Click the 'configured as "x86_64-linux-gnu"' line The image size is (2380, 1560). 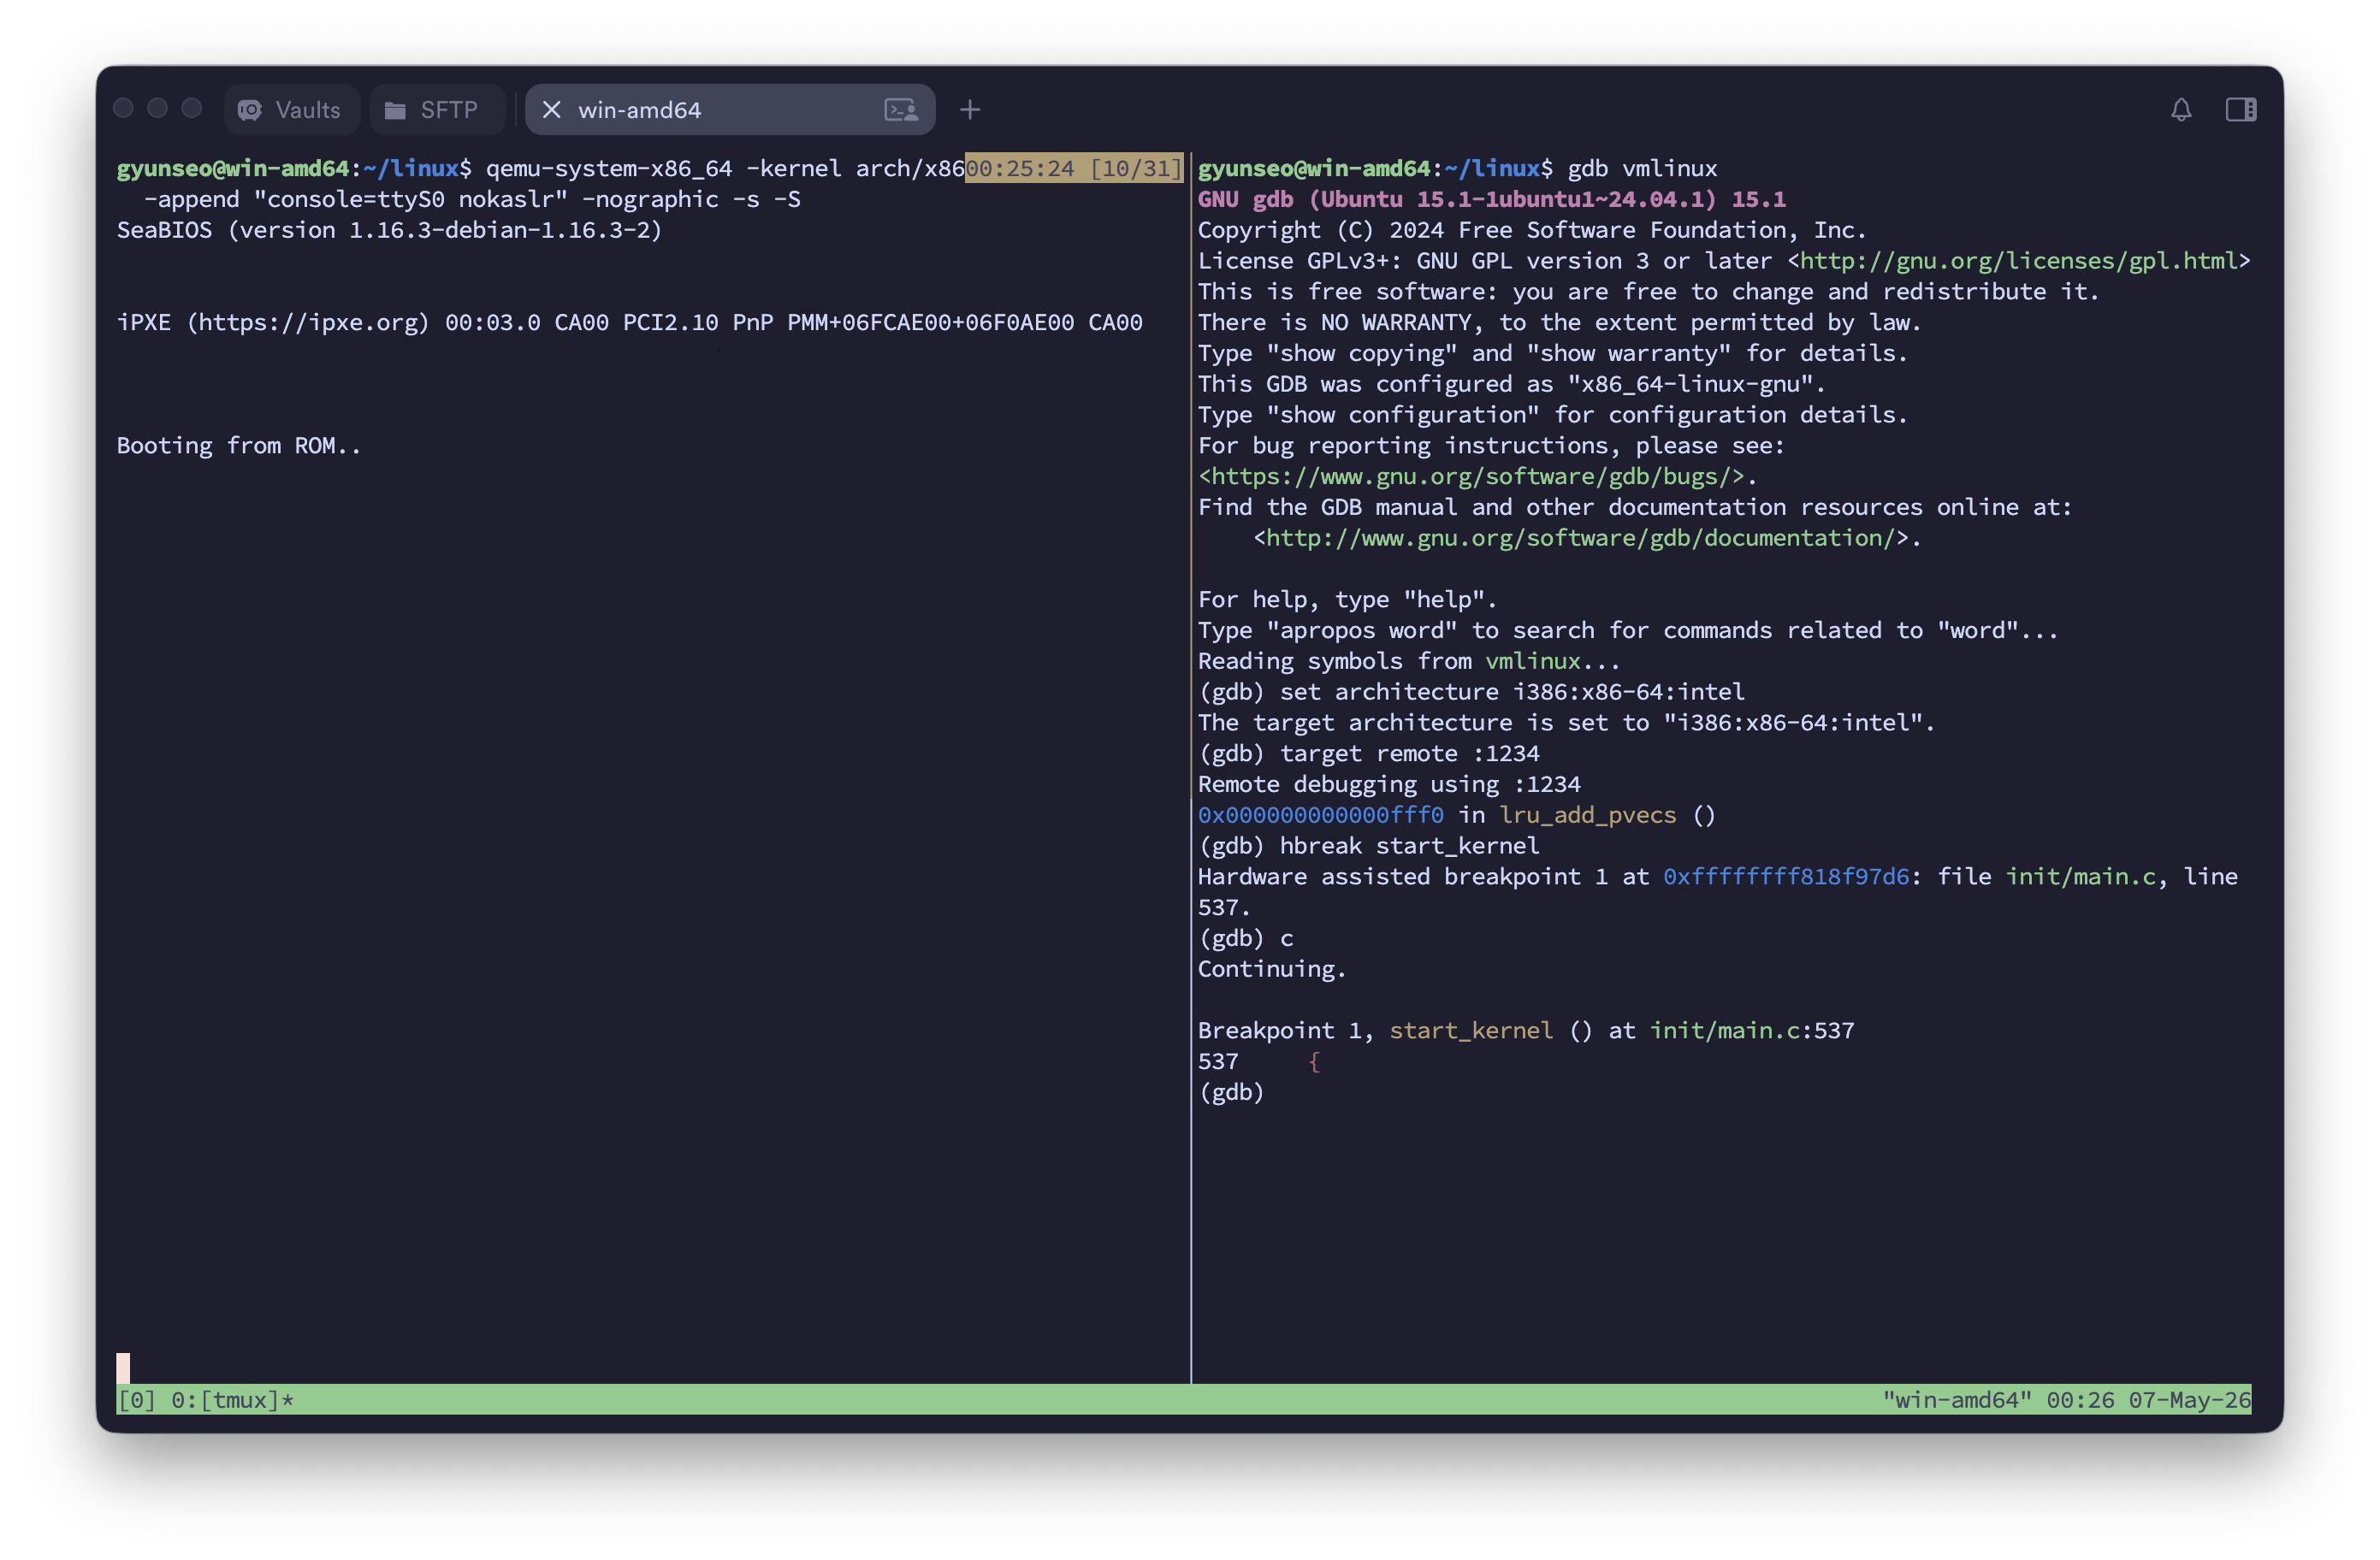[x=1512, y=385]
